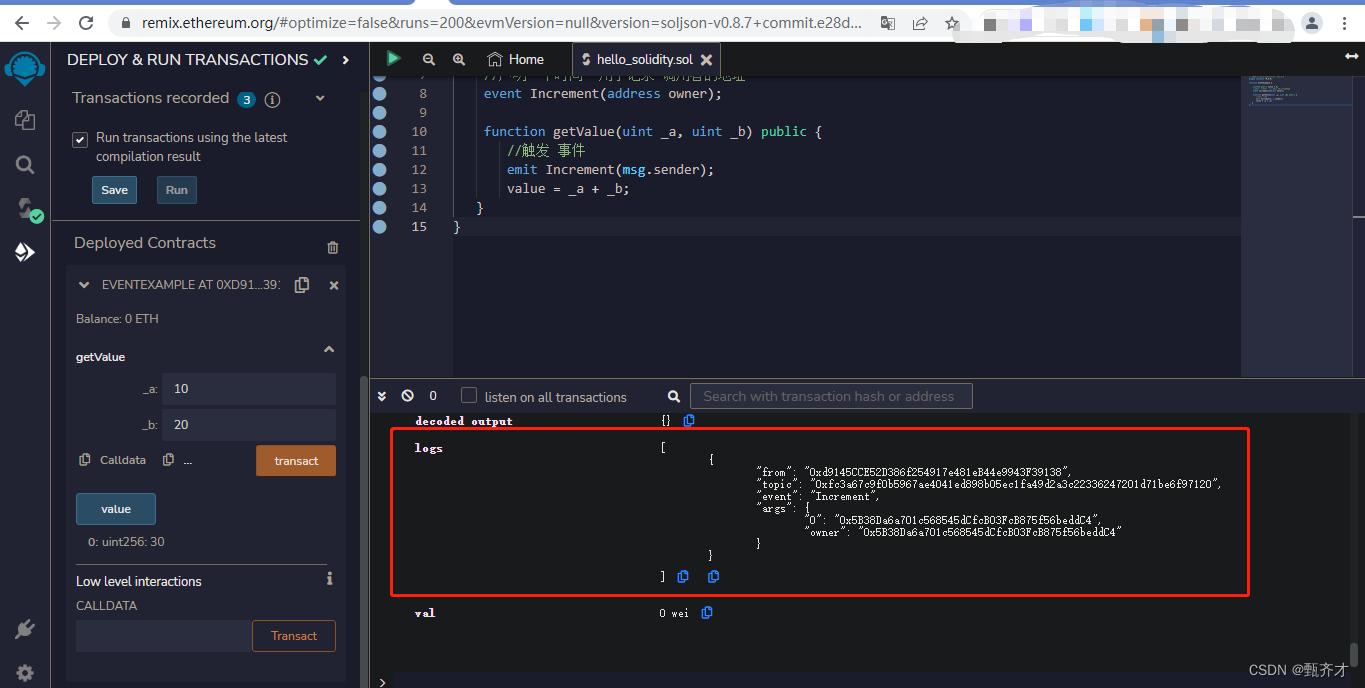
Task: Click the browser share page icon
Action: 920,23
